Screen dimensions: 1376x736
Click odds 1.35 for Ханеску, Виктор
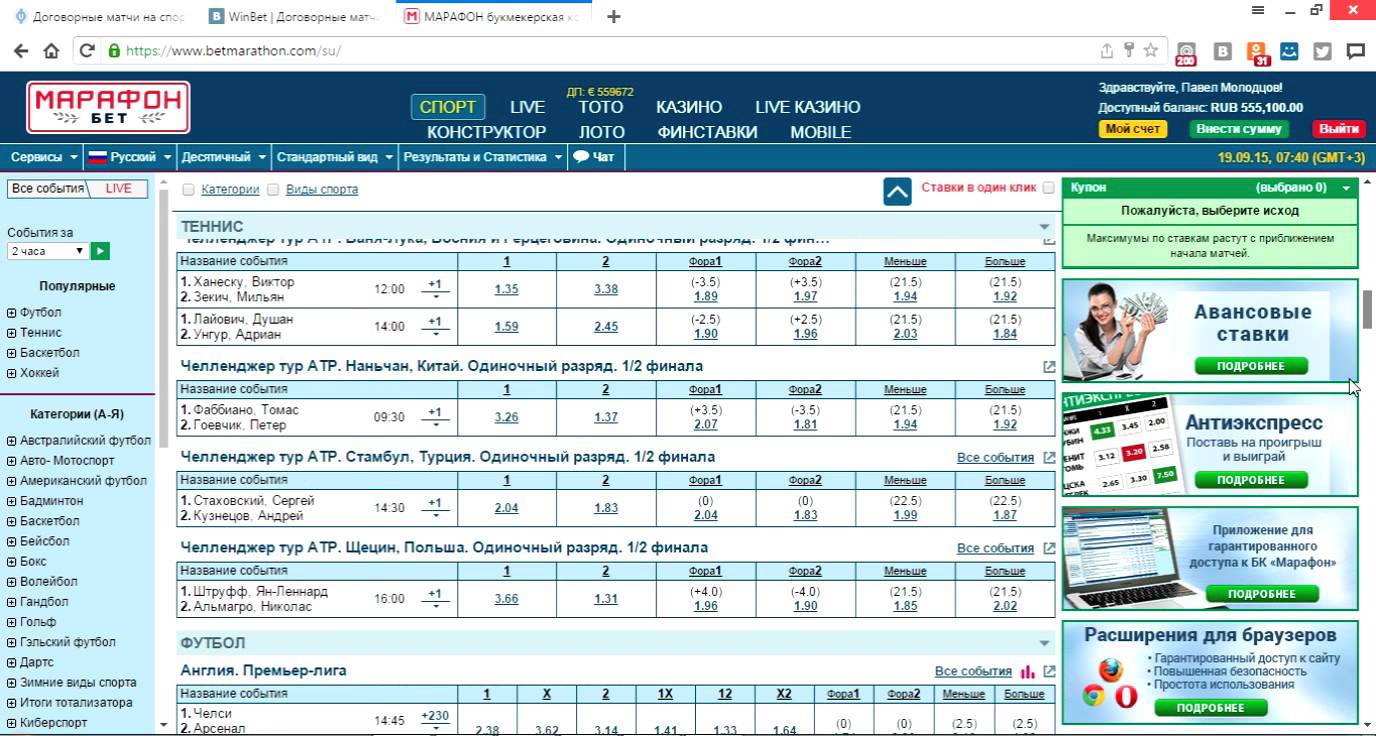506,289
